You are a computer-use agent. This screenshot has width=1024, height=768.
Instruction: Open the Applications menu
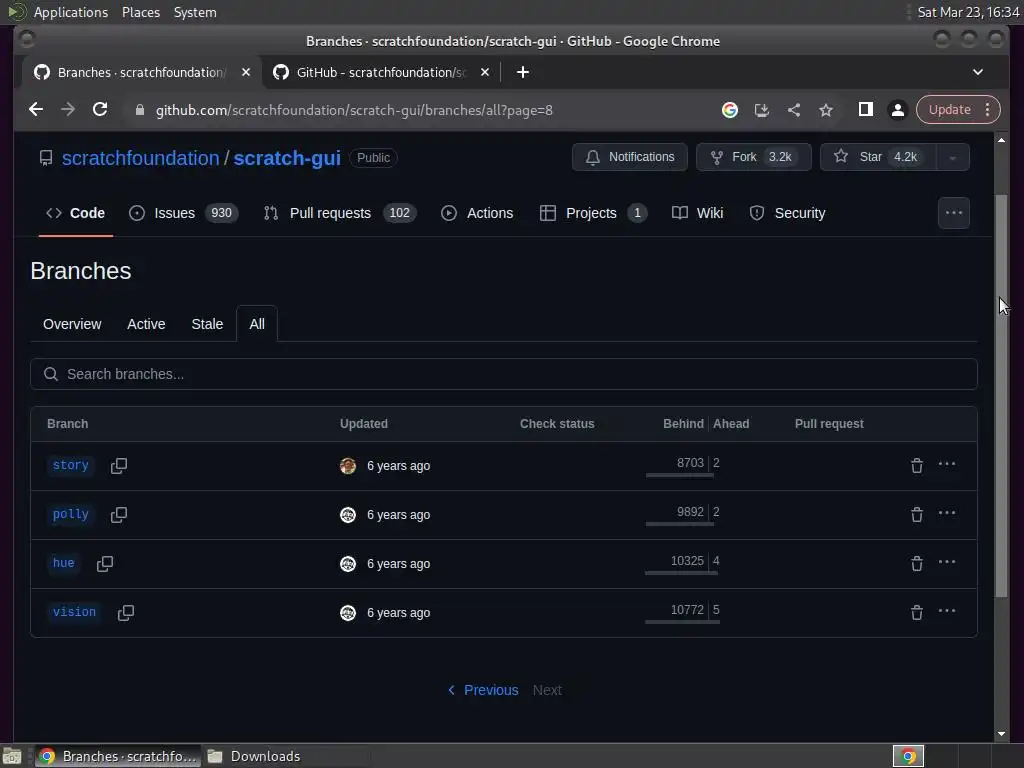[x=71, y=12]
